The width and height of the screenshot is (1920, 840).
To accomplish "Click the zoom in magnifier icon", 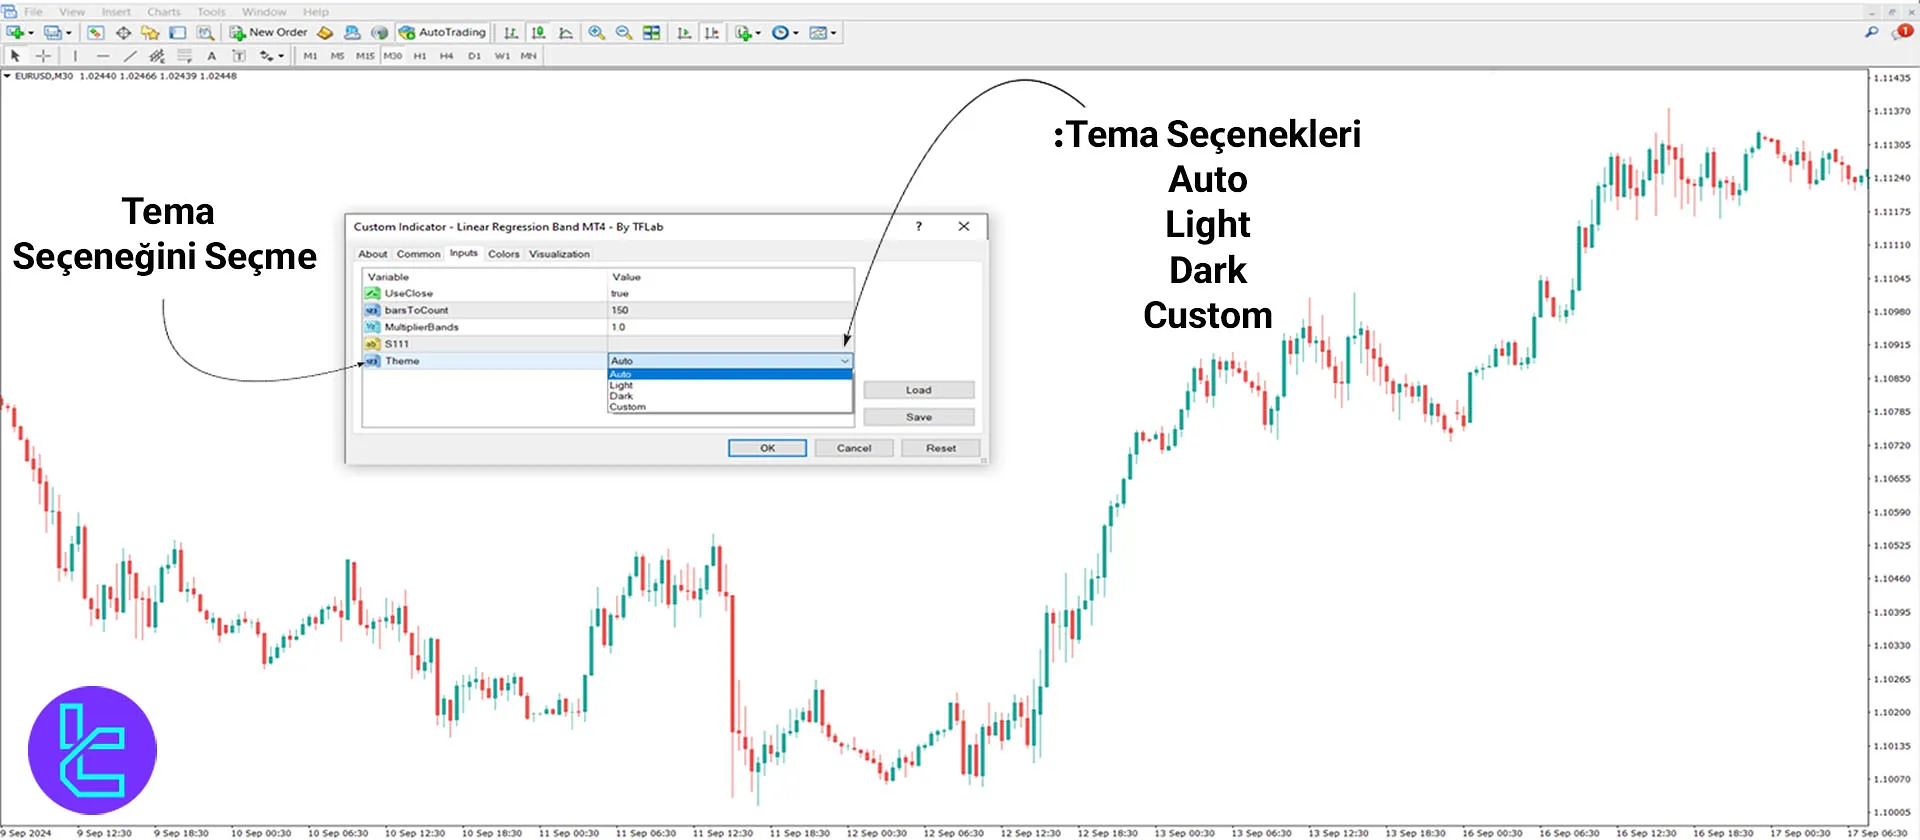I will [x=596, y=33].
